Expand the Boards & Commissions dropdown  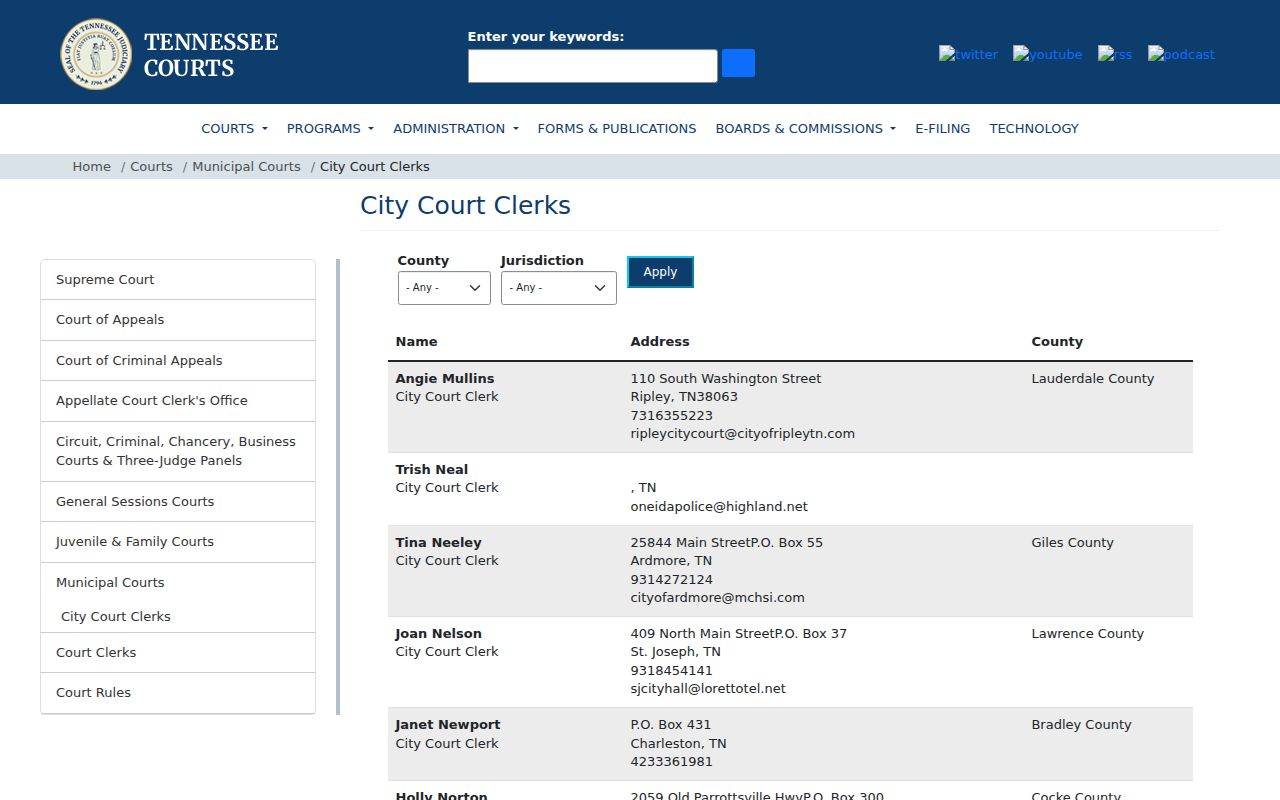tap(805, 128)
